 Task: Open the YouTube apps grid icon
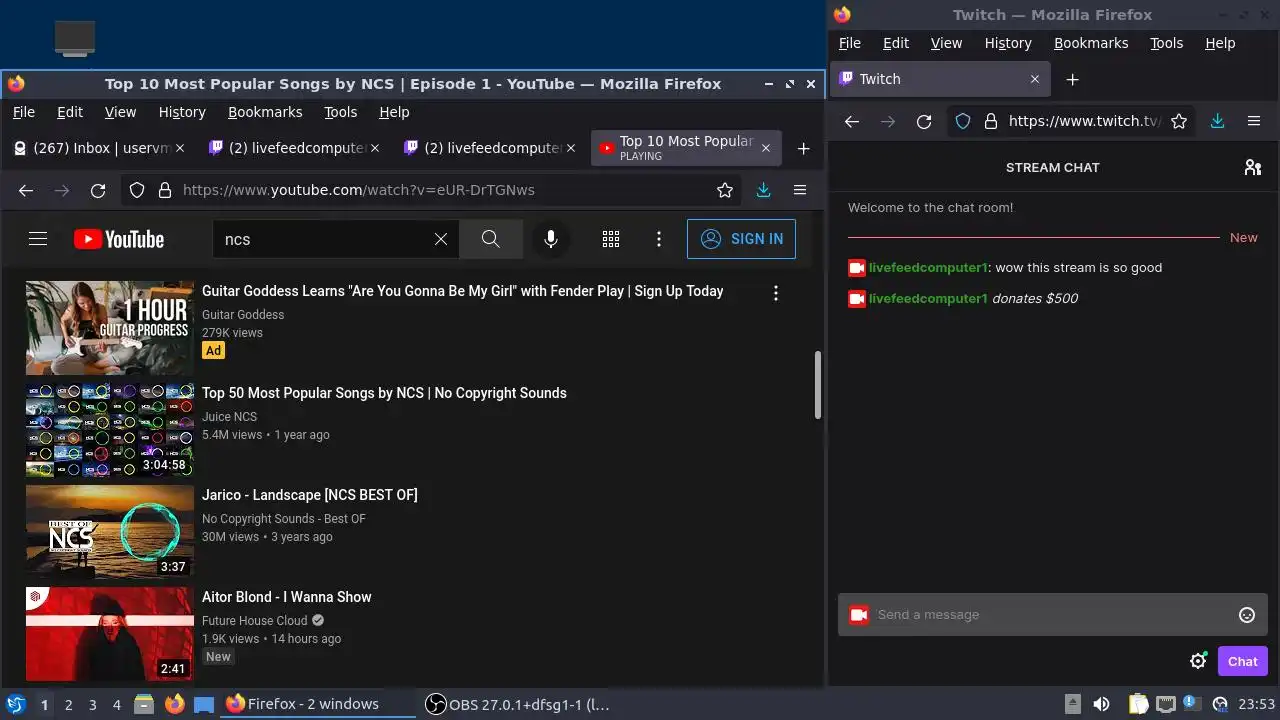click(611, 239)
